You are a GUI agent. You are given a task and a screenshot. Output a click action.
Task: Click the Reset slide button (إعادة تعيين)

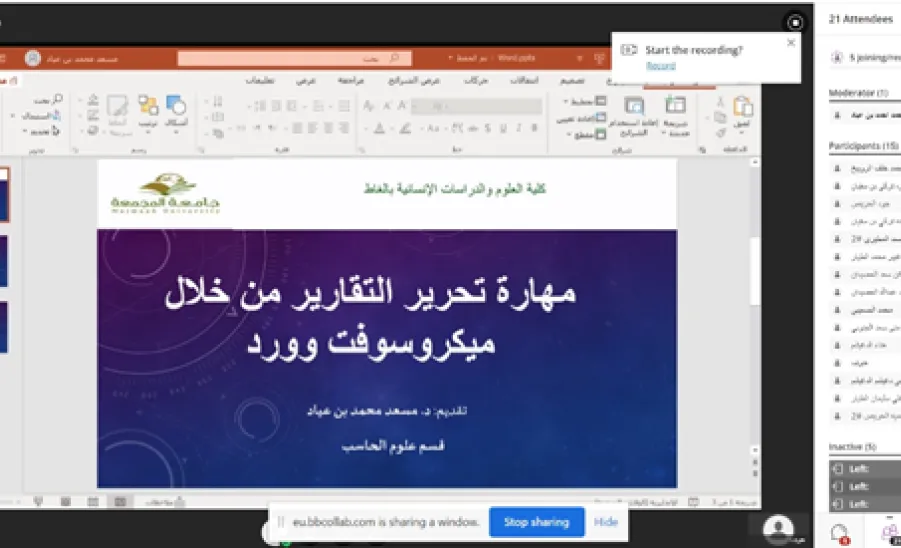tap(581, 118)
